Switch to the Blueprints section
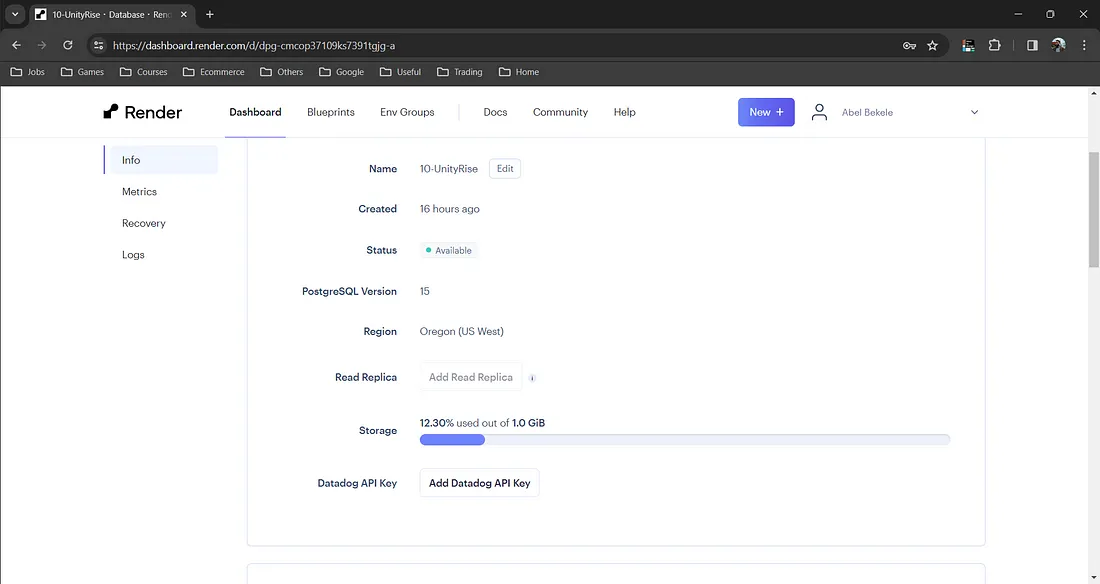This screenshot has width=1100, height=584. pyautogui.click(x=330, y=112)
